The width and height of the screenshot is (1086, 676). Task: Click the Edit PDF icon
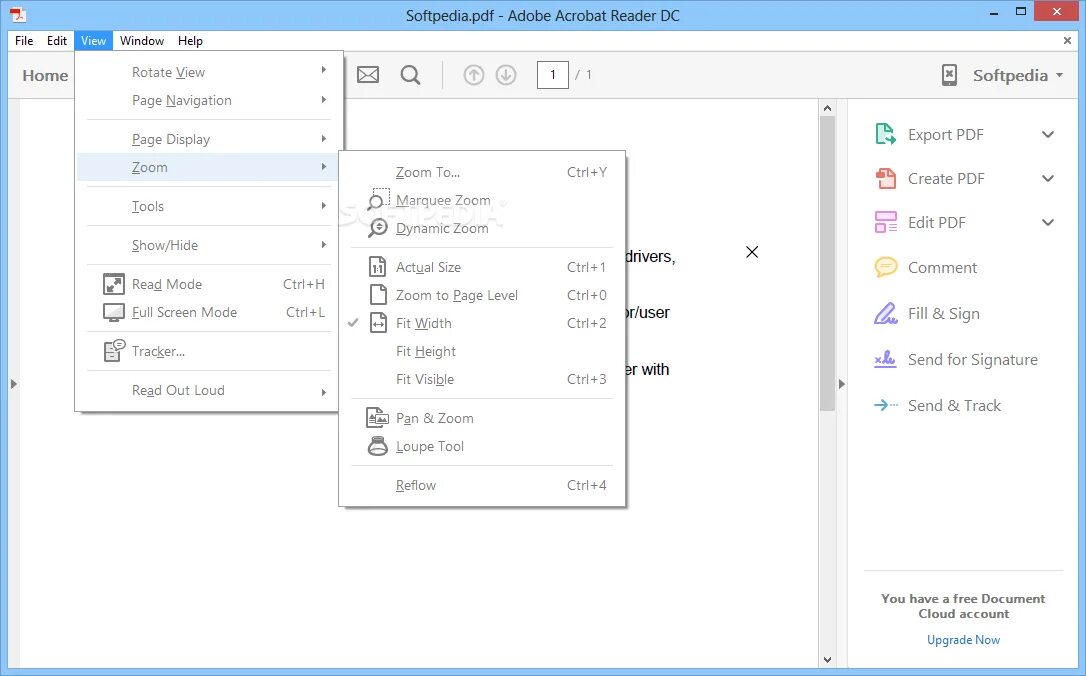885,222
